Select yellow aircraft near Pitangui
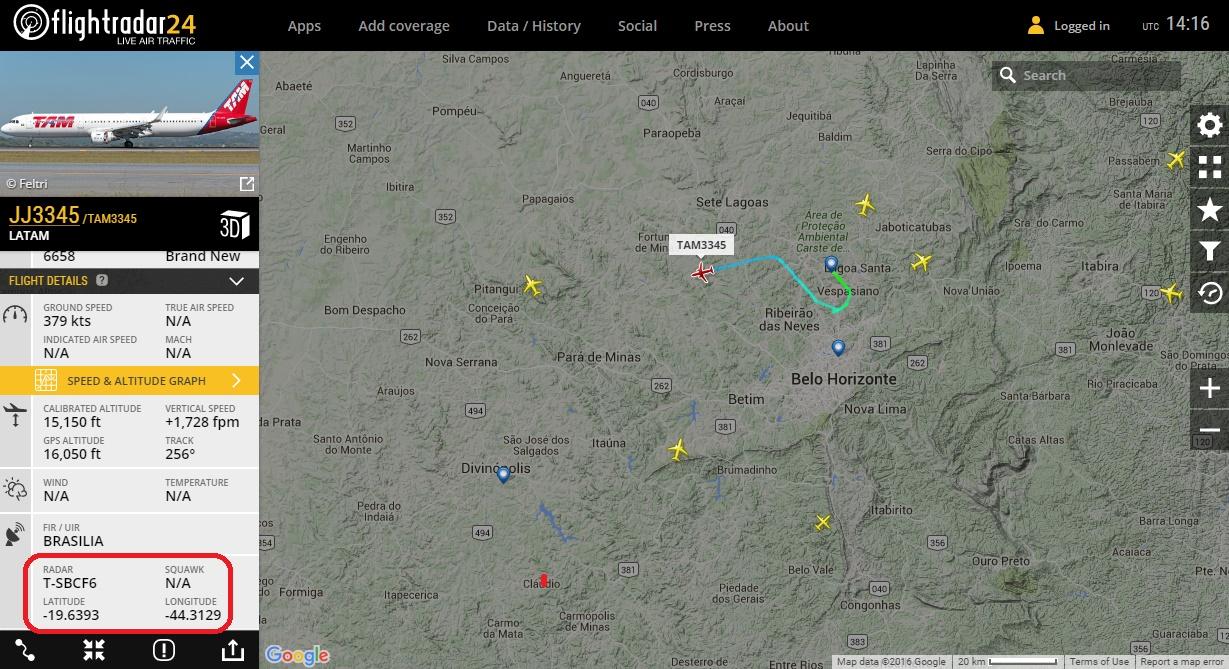Viewport: 1229px width, 669px height. (532, 286)
